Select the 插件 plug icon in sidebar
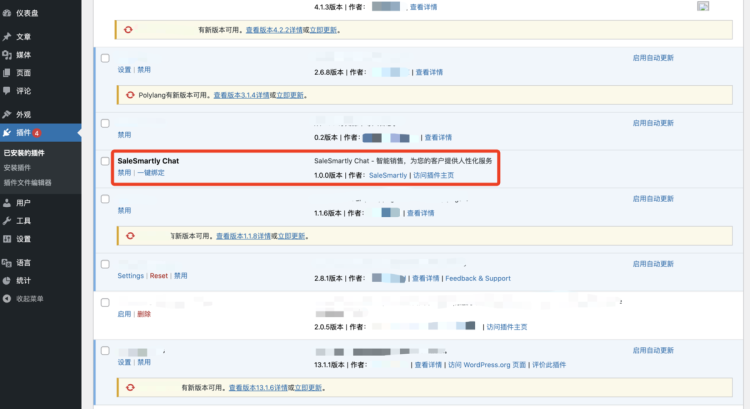This screenshot has height=409, width=750. 7,133
